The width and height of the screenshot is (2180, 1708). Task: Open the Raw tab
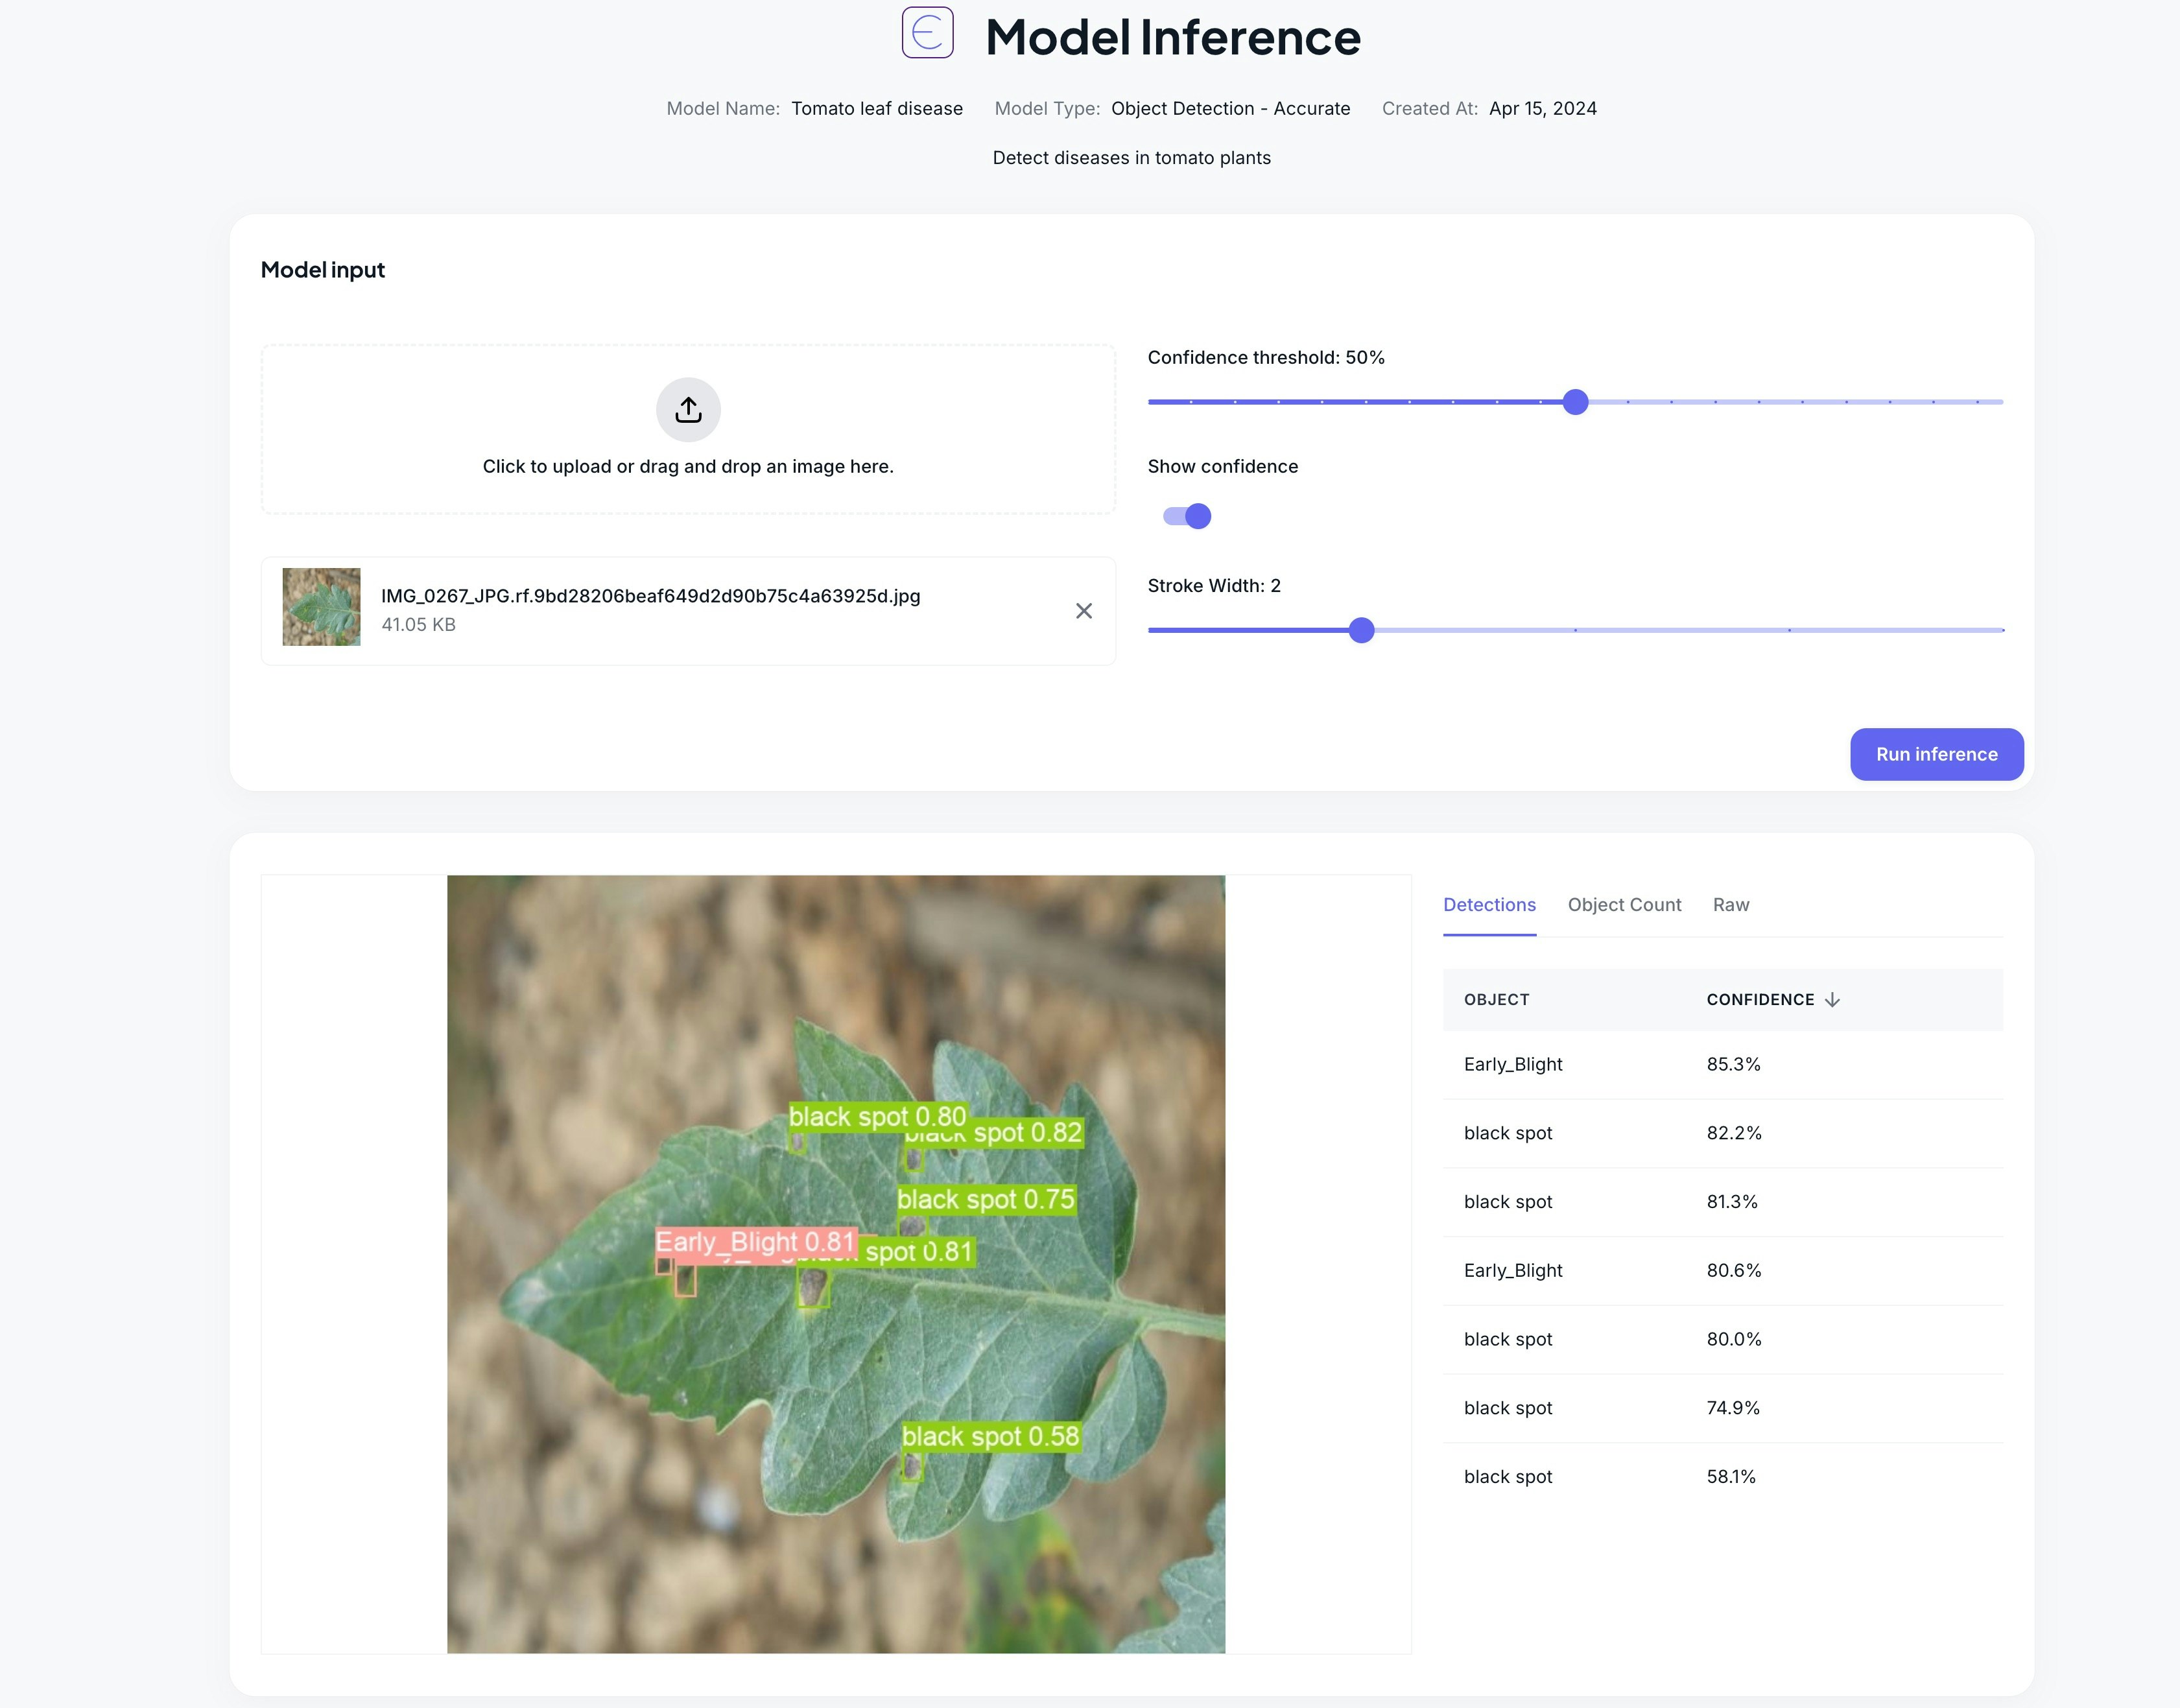(1730, 905)
